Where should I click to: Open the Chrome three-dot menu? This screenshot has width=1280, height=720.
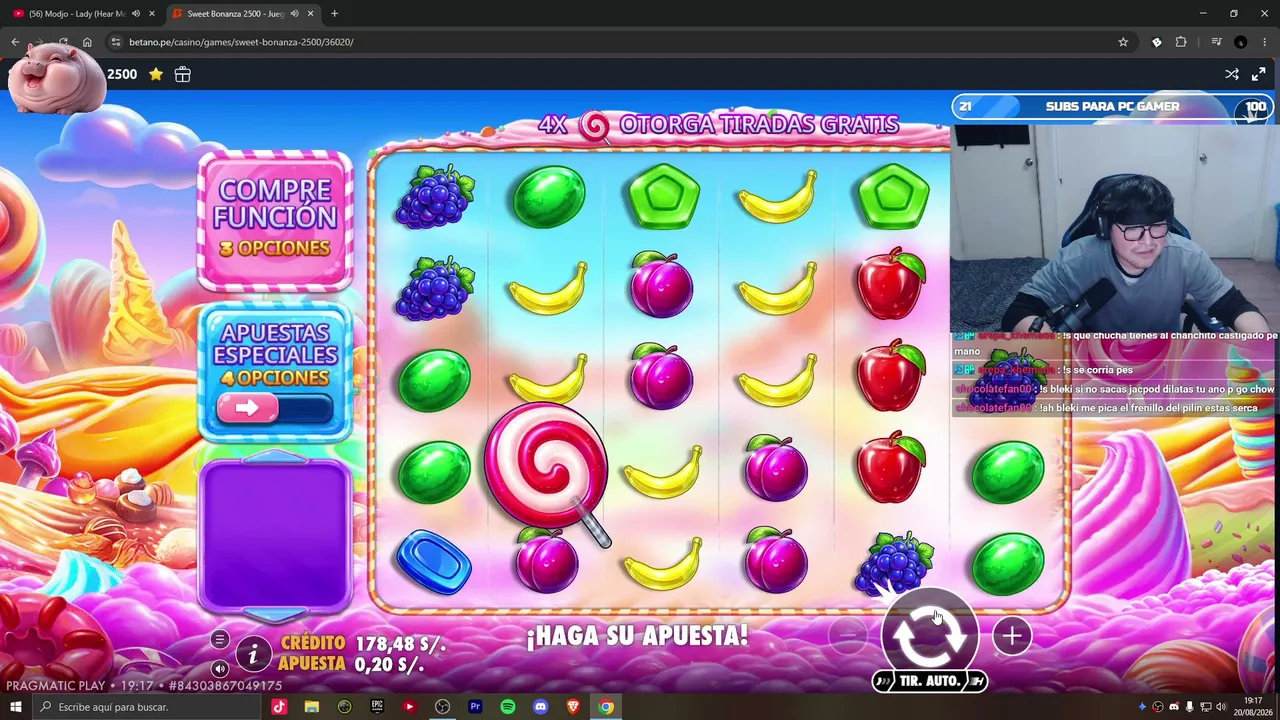[1264, 42]
